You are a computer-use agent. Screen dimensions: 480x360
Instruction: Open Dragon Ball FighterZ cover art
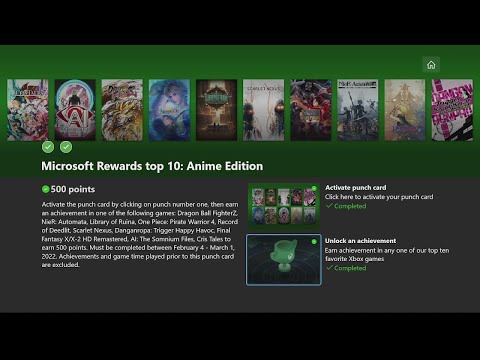pos(122,110)
